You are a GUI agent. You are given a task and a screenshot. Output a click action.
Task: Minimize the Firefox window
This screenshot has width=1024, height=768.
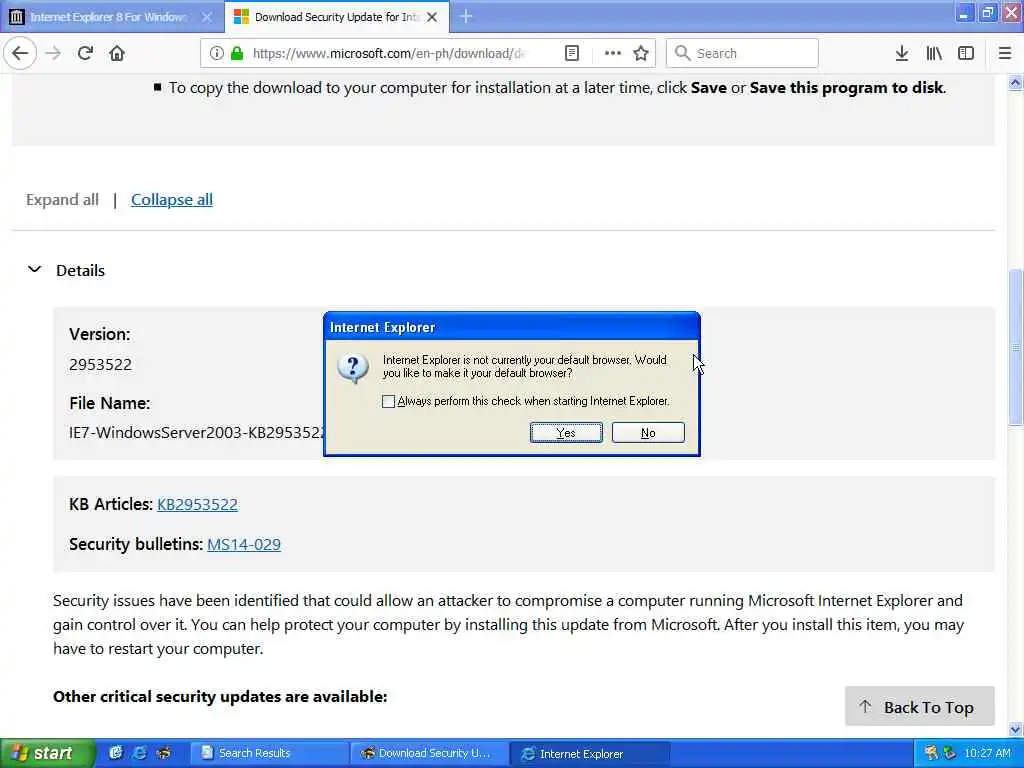(963, 13)
